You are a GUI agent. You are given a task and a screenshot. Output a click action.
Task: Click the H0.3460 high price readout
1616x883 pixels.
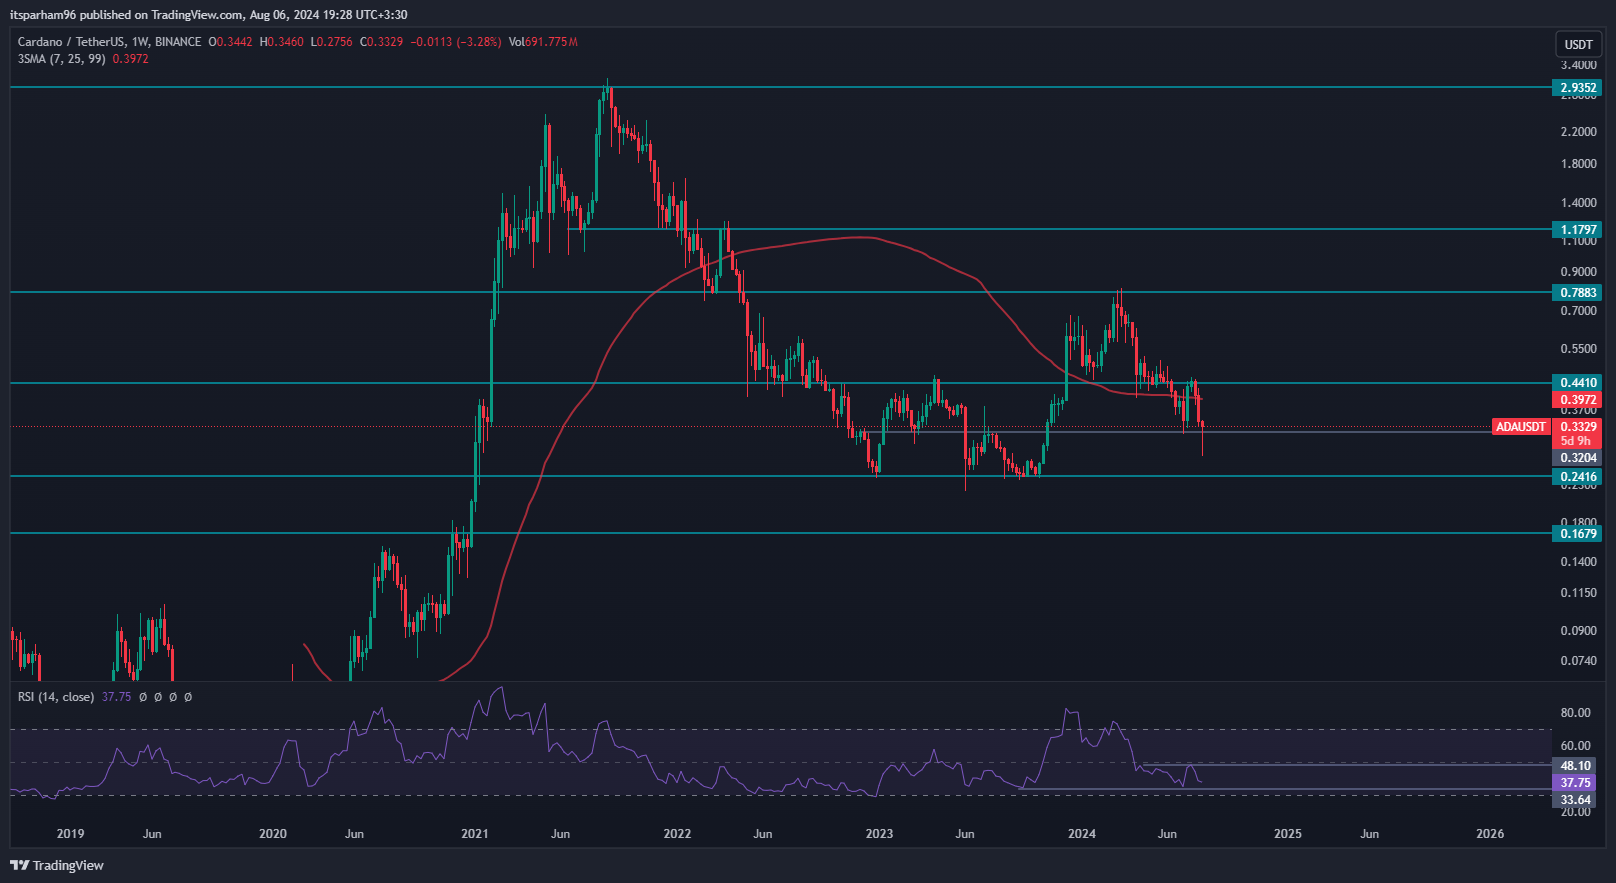[x=281, y=42]
